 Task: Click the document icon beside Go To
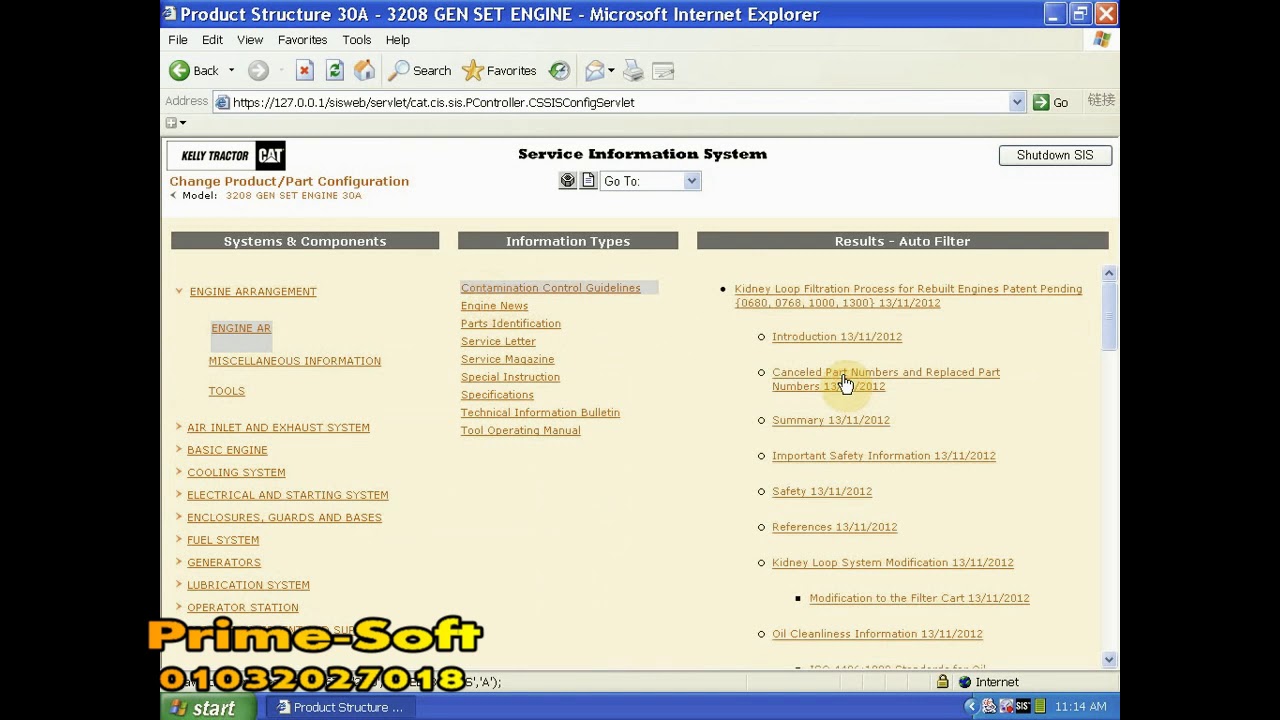[588, 181]
